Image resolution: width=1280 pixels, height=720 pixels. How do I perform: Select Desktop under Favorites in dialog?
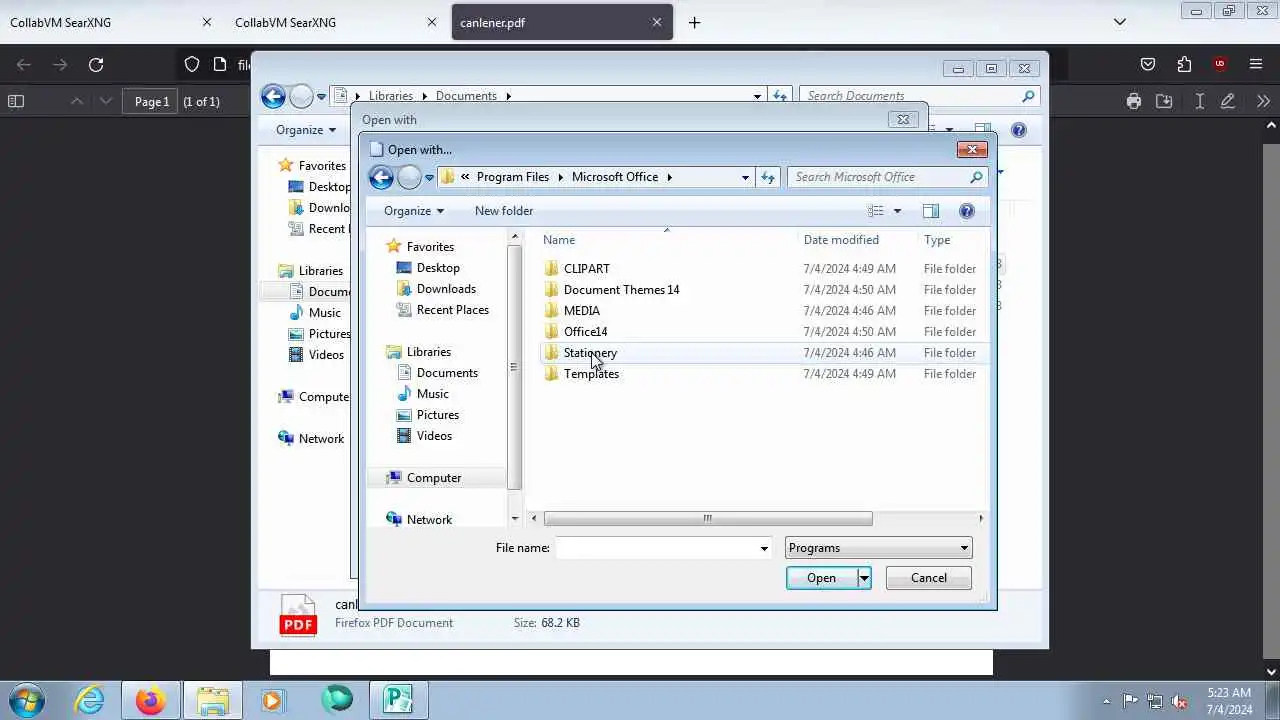pyautogui.click(x=438, y=268)
